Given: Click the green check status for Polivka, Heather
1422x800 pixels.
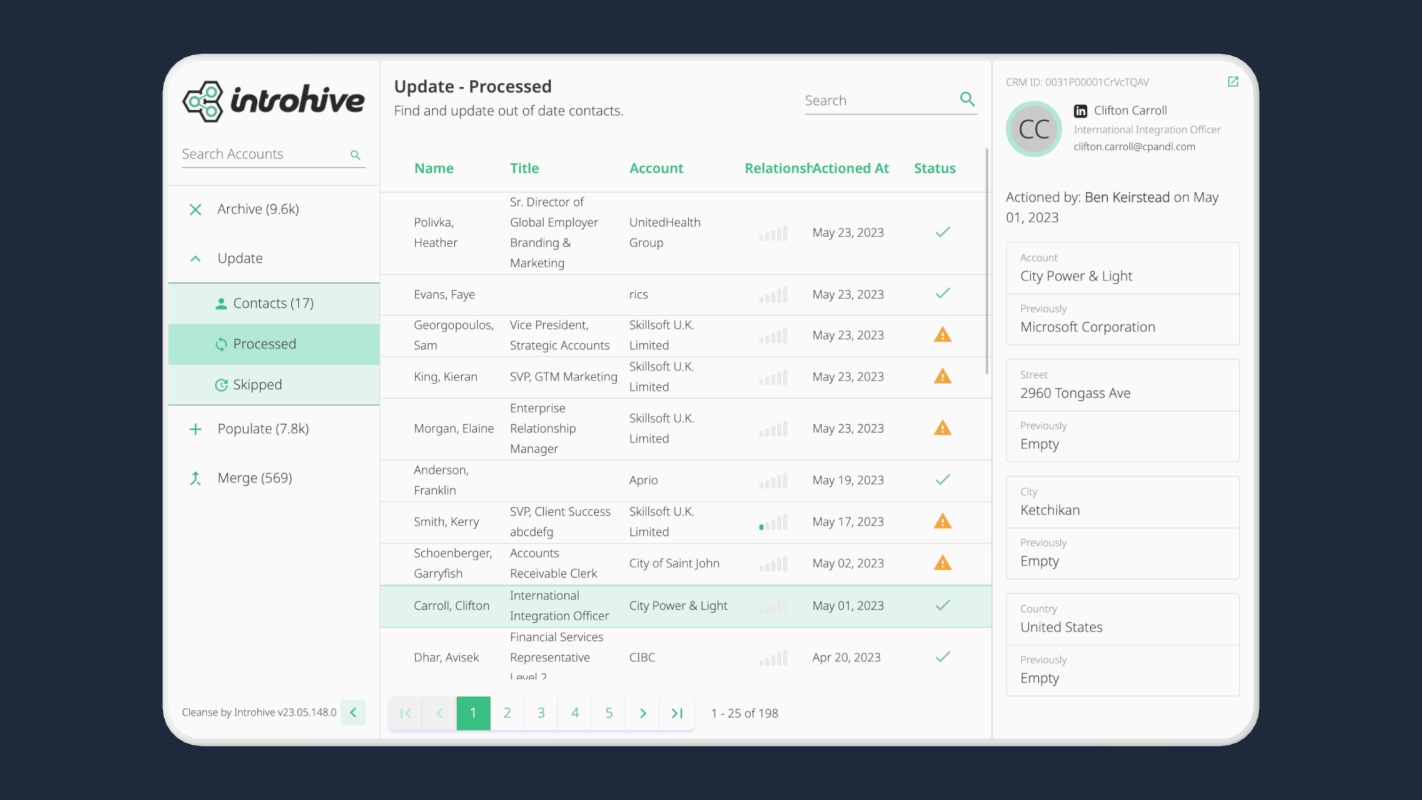Looking at the screenshot, I should [942, 232].
